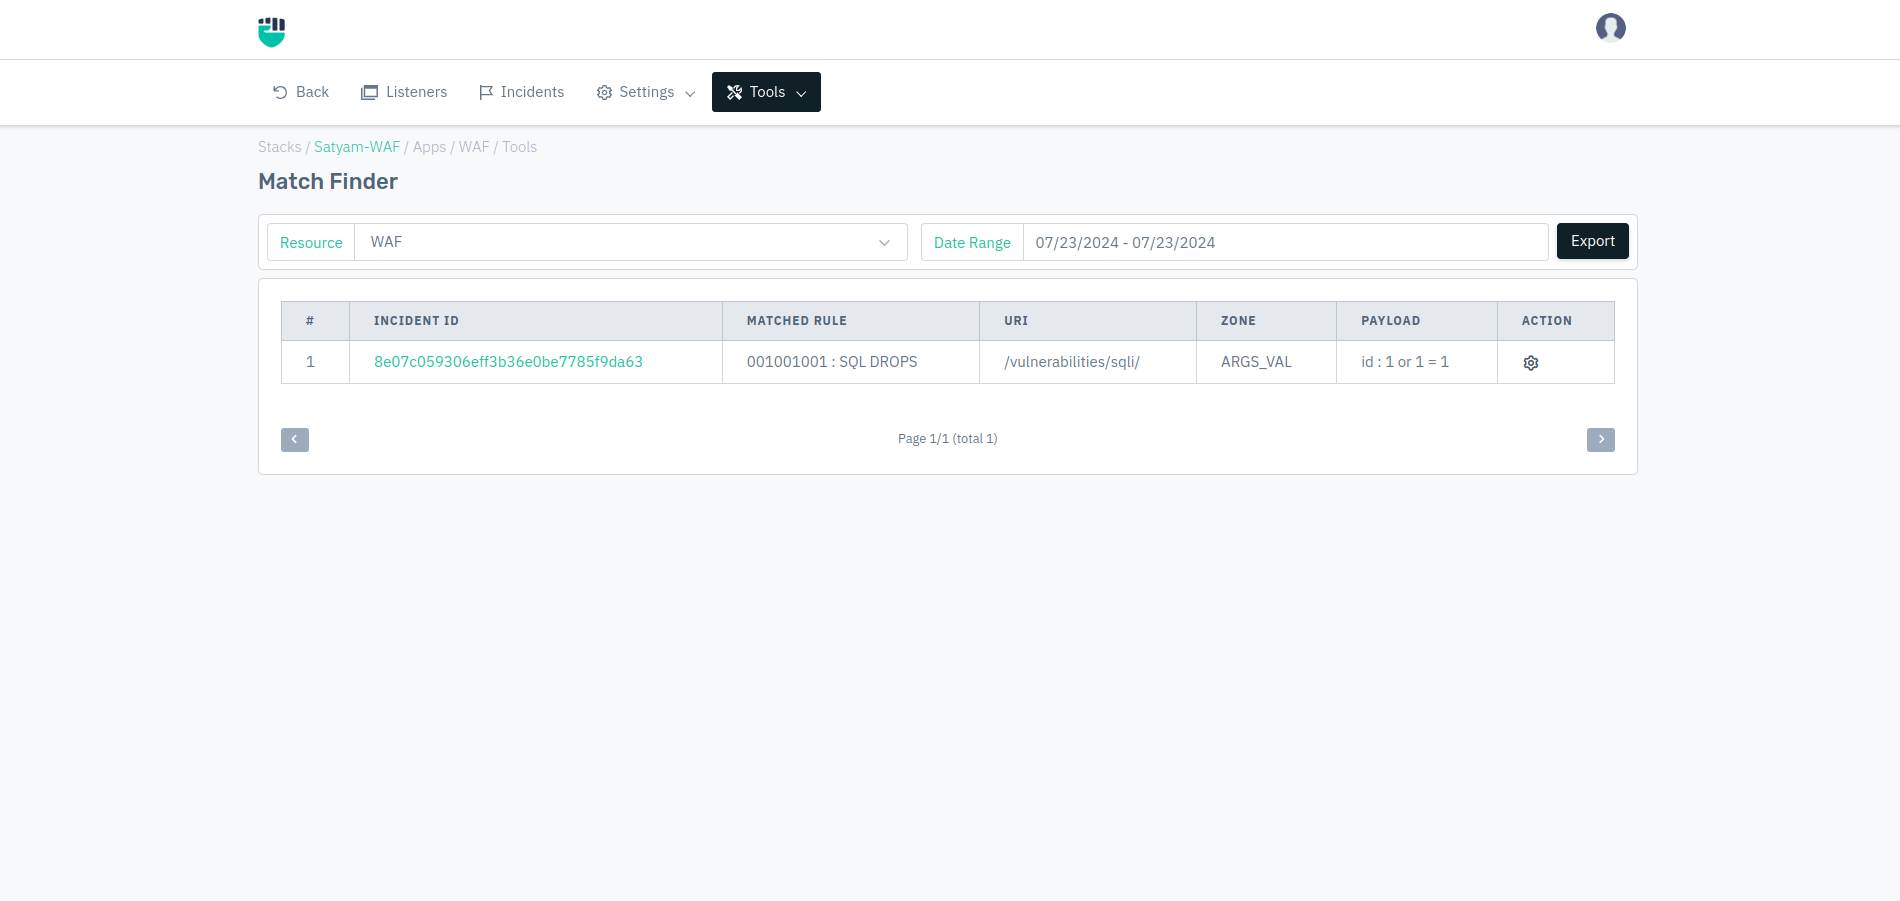Open the user profile avatar
This screenshot has height=901, width=1900.
pyautogui.click(x=1610, y=28)
